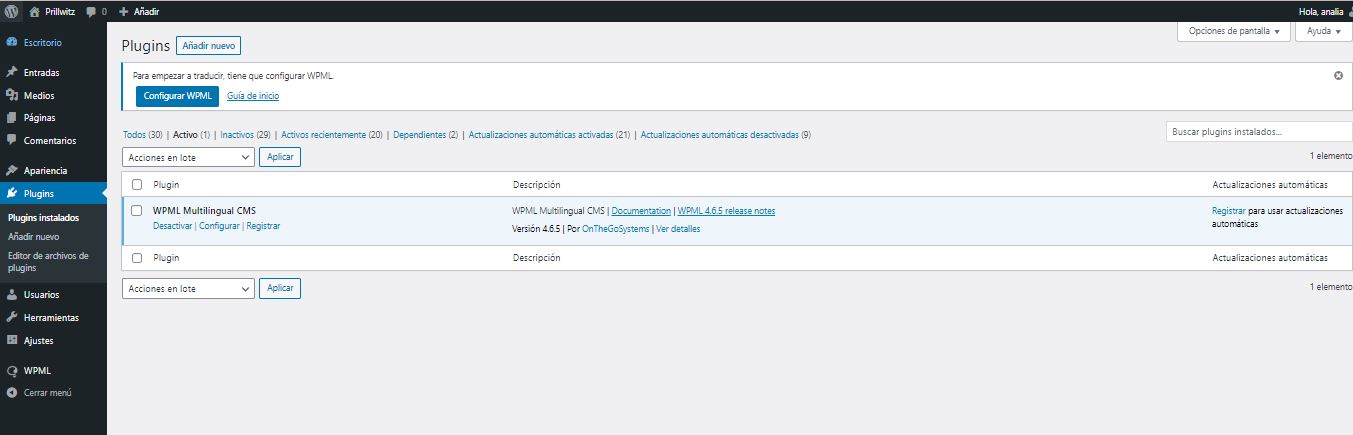Click the WPML sidebar icon
The image size is (1353, 435).
[12, 370]
